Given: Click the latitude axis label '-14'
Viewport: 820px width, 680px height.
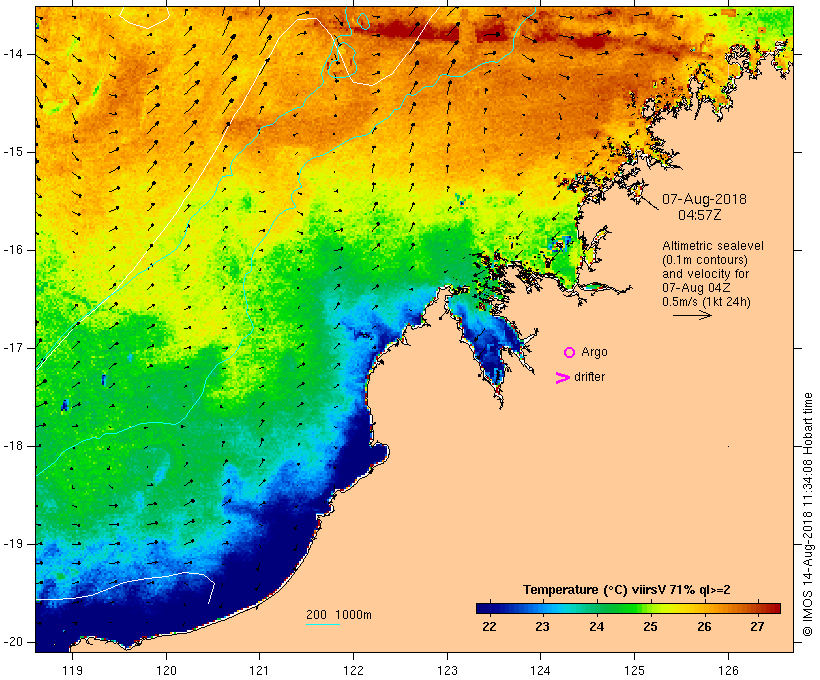Looking at the screenshot, I should 12,54.
